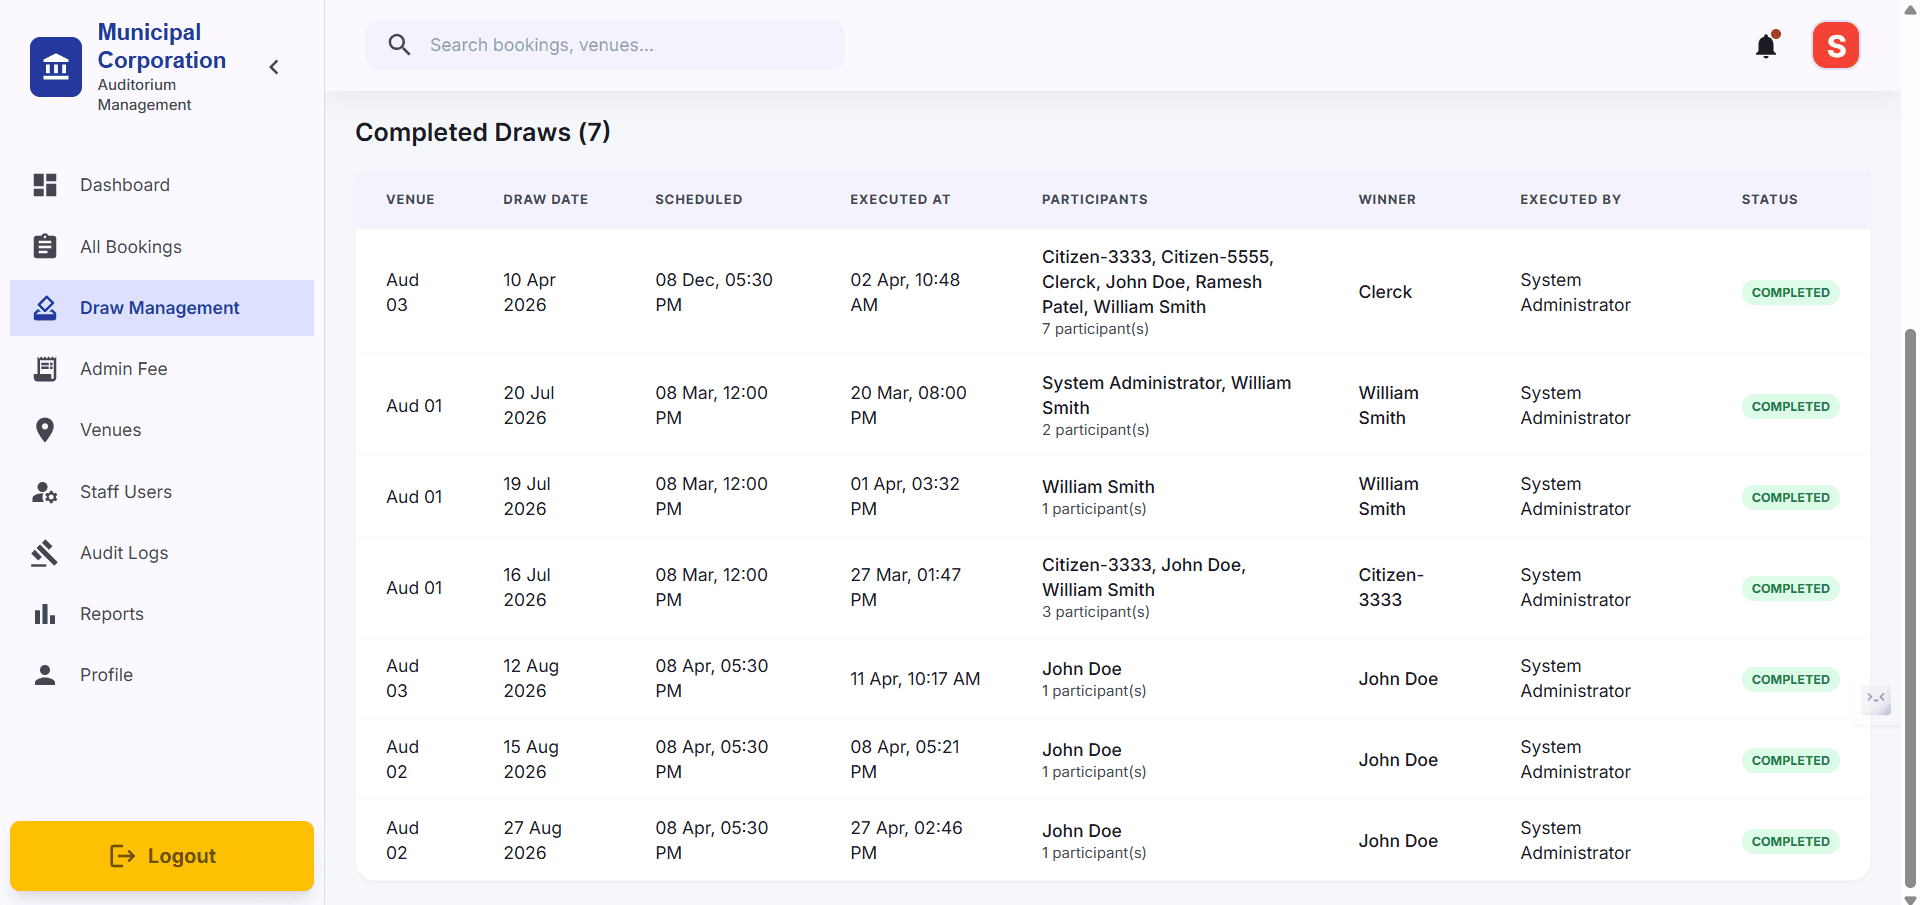Click the EXECUTED AT column header

coord(900,200)
